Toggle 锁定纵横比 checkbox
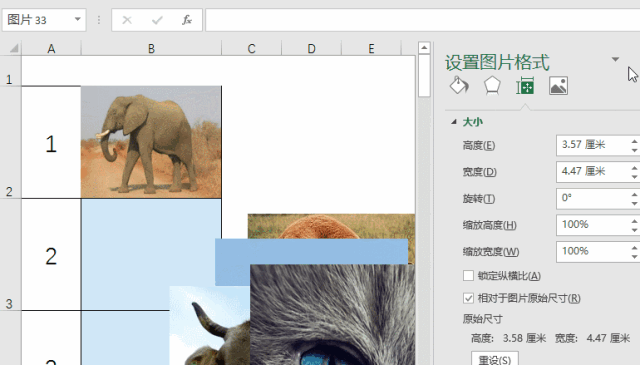 click(x=468, y=276)
